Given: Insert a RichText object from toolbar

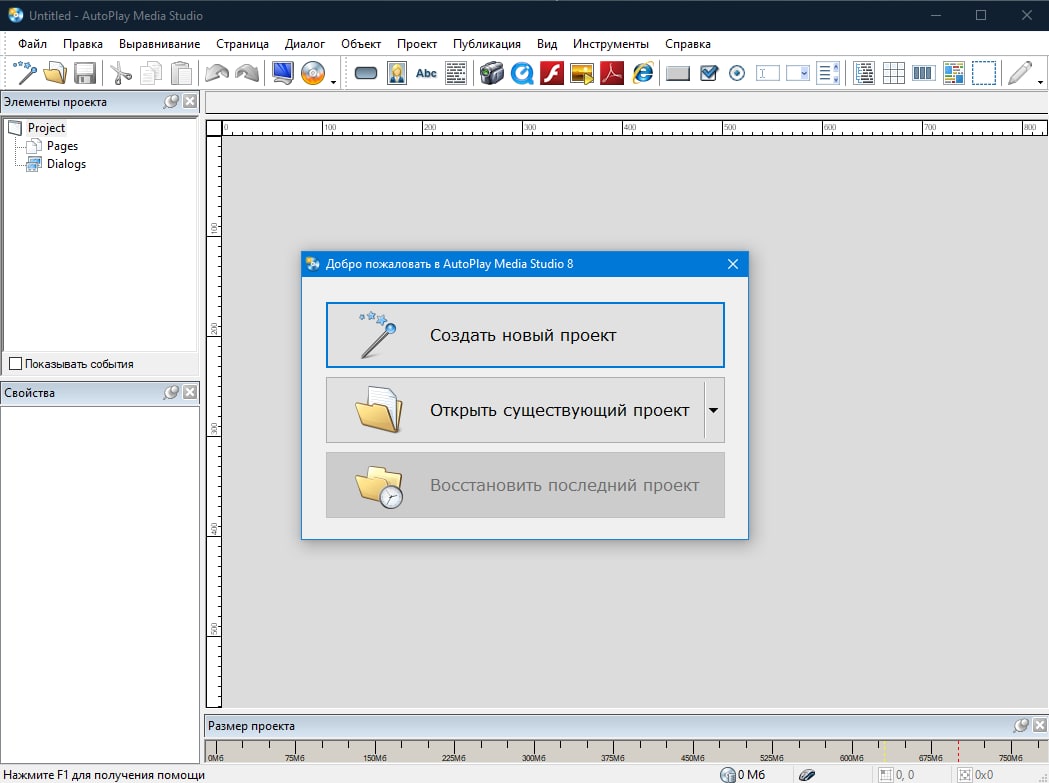Looking at the screenshot, I should click(x=953, y=73).
